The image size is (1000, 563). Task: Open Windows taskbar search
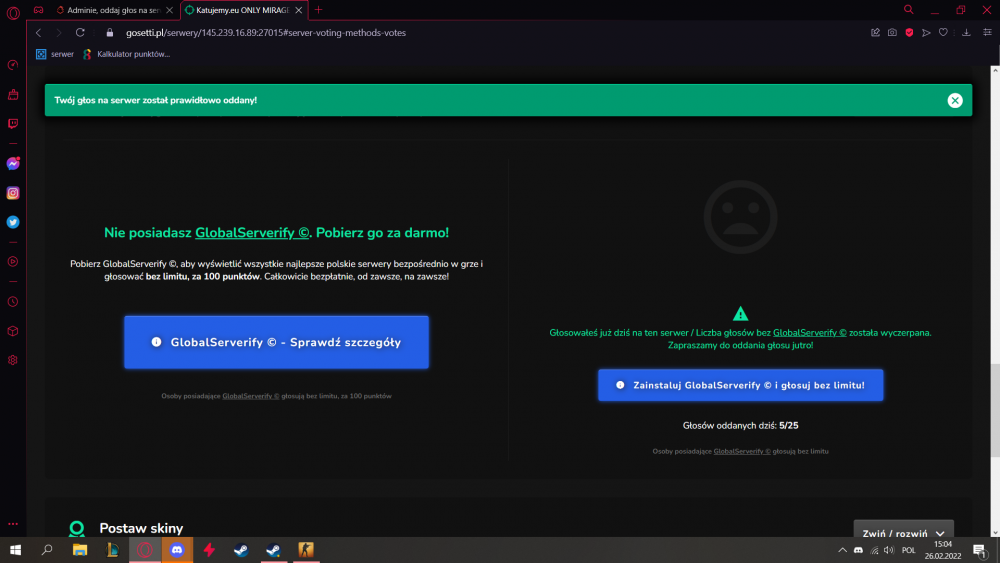(x=47, y=550)
